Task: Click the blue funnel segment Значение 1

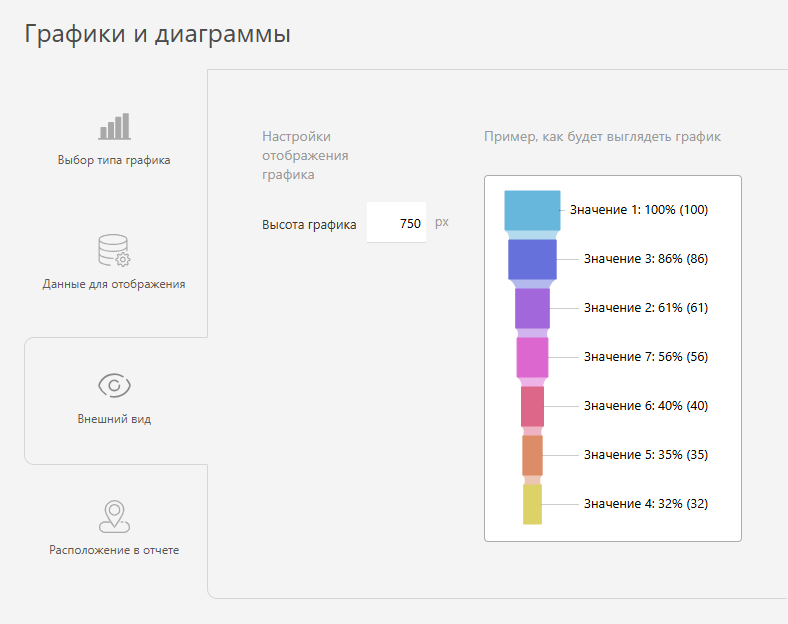Action: 532,211
